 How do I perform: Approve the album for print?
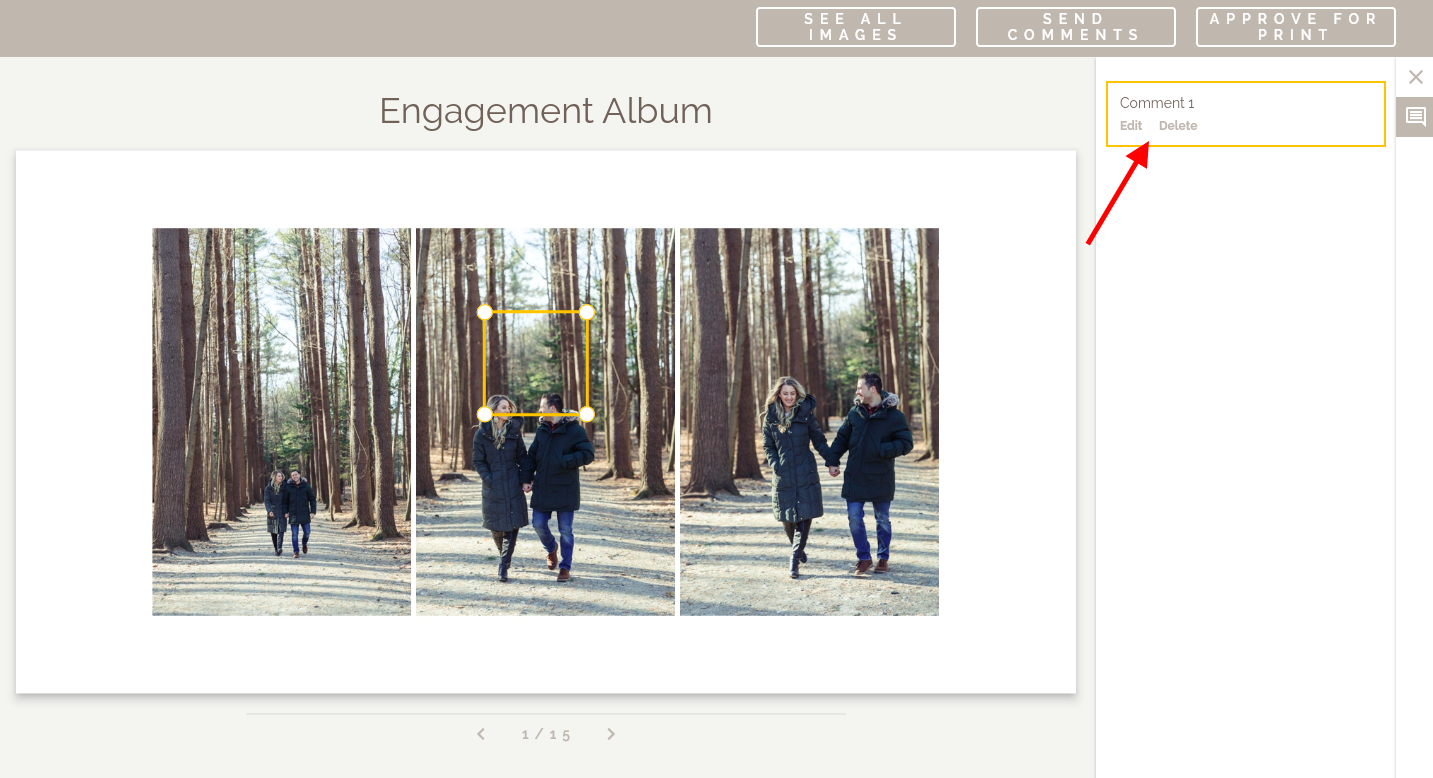[x=1296, y=27]
